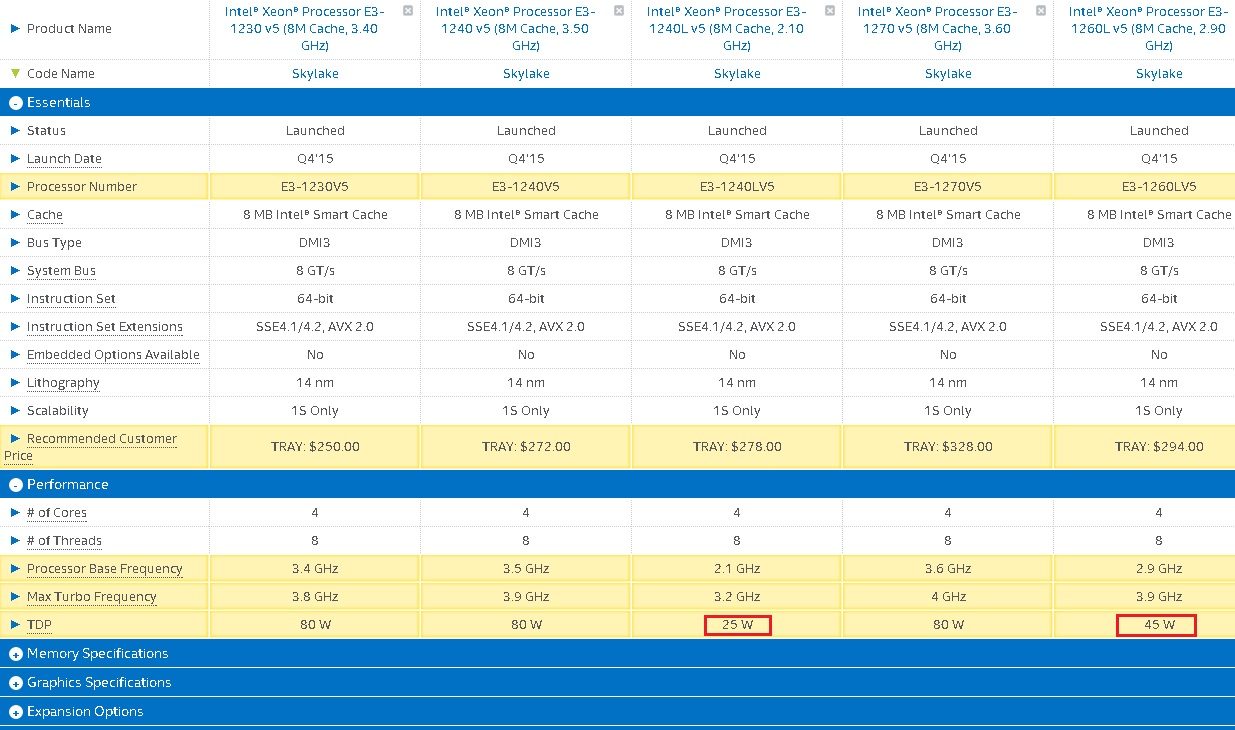Image resolution: width=1235 pixels, height=730 pixels.
Task: Open Skylake link under the E3-1240L v5 column
Action: [x=737, y=74]
